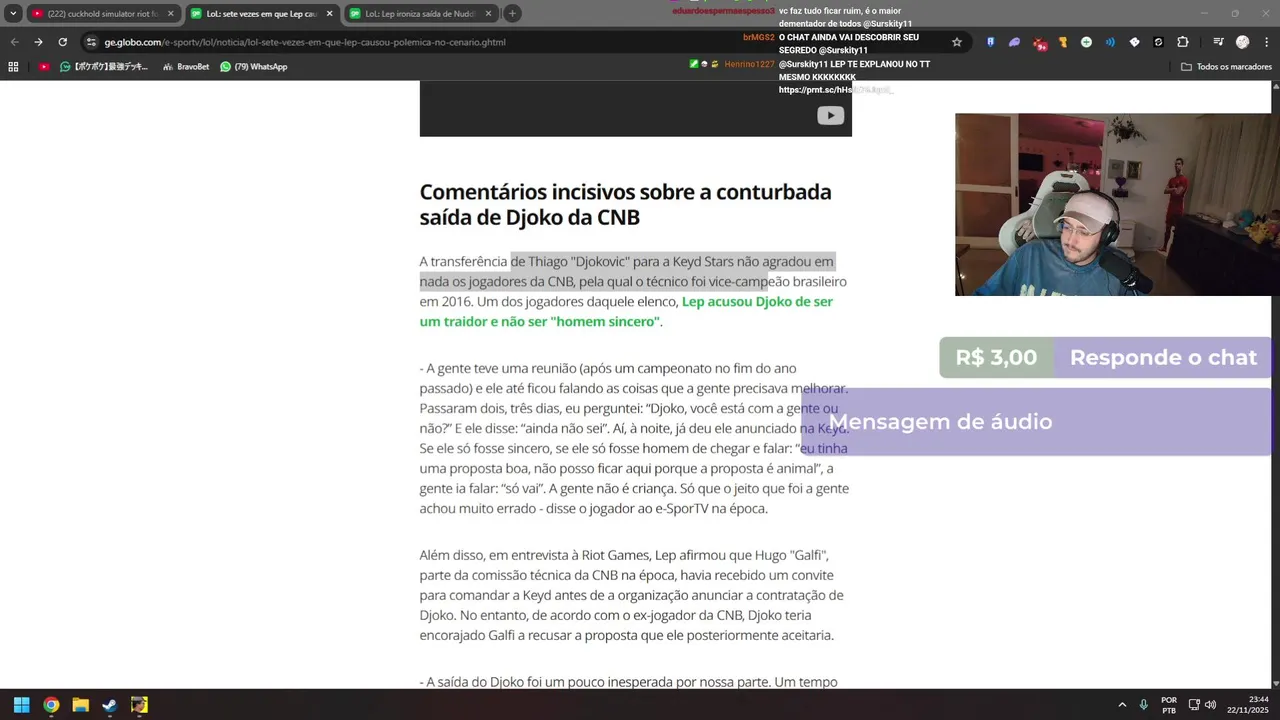Close the 'LoL: sete vezes em que Lep' tab
The height and width of the screenshot is (720, 1280).
click(x=329, y=14)
